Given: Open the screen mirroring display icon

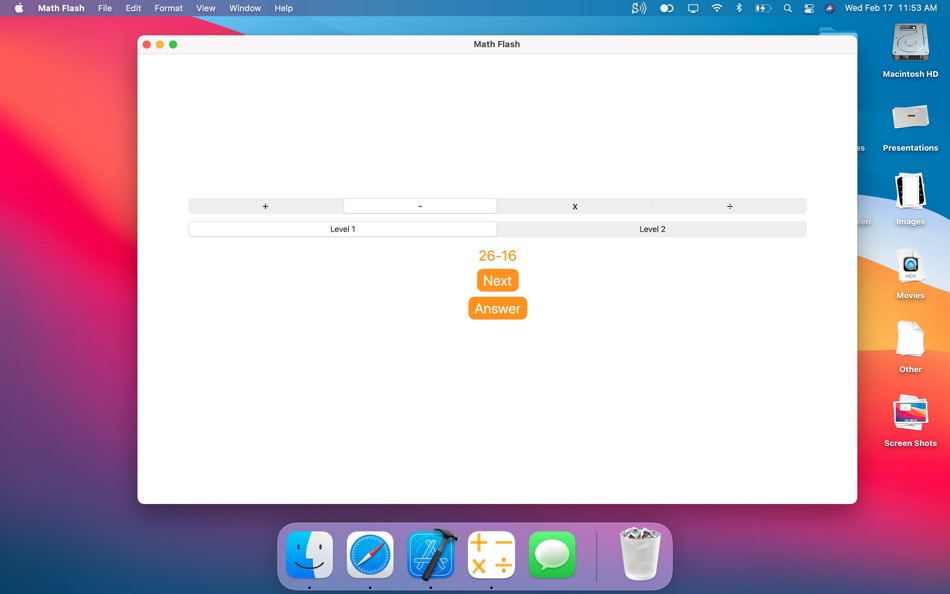Looking at the screenshot, I should [x=693, y=8].
